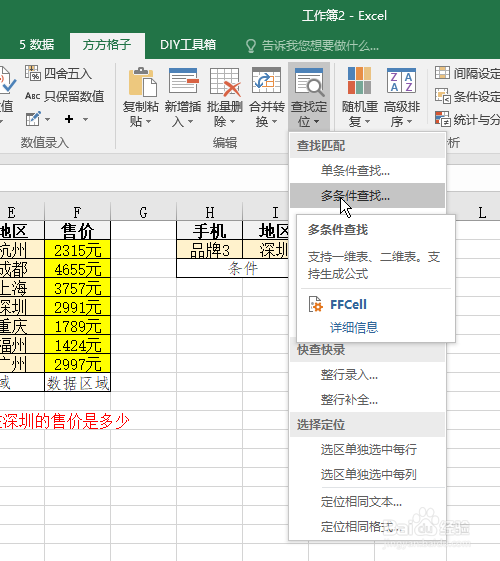Choose 整行录入 menu item
The width and height of the screenshot is (500, 561).
click(367, 375)
